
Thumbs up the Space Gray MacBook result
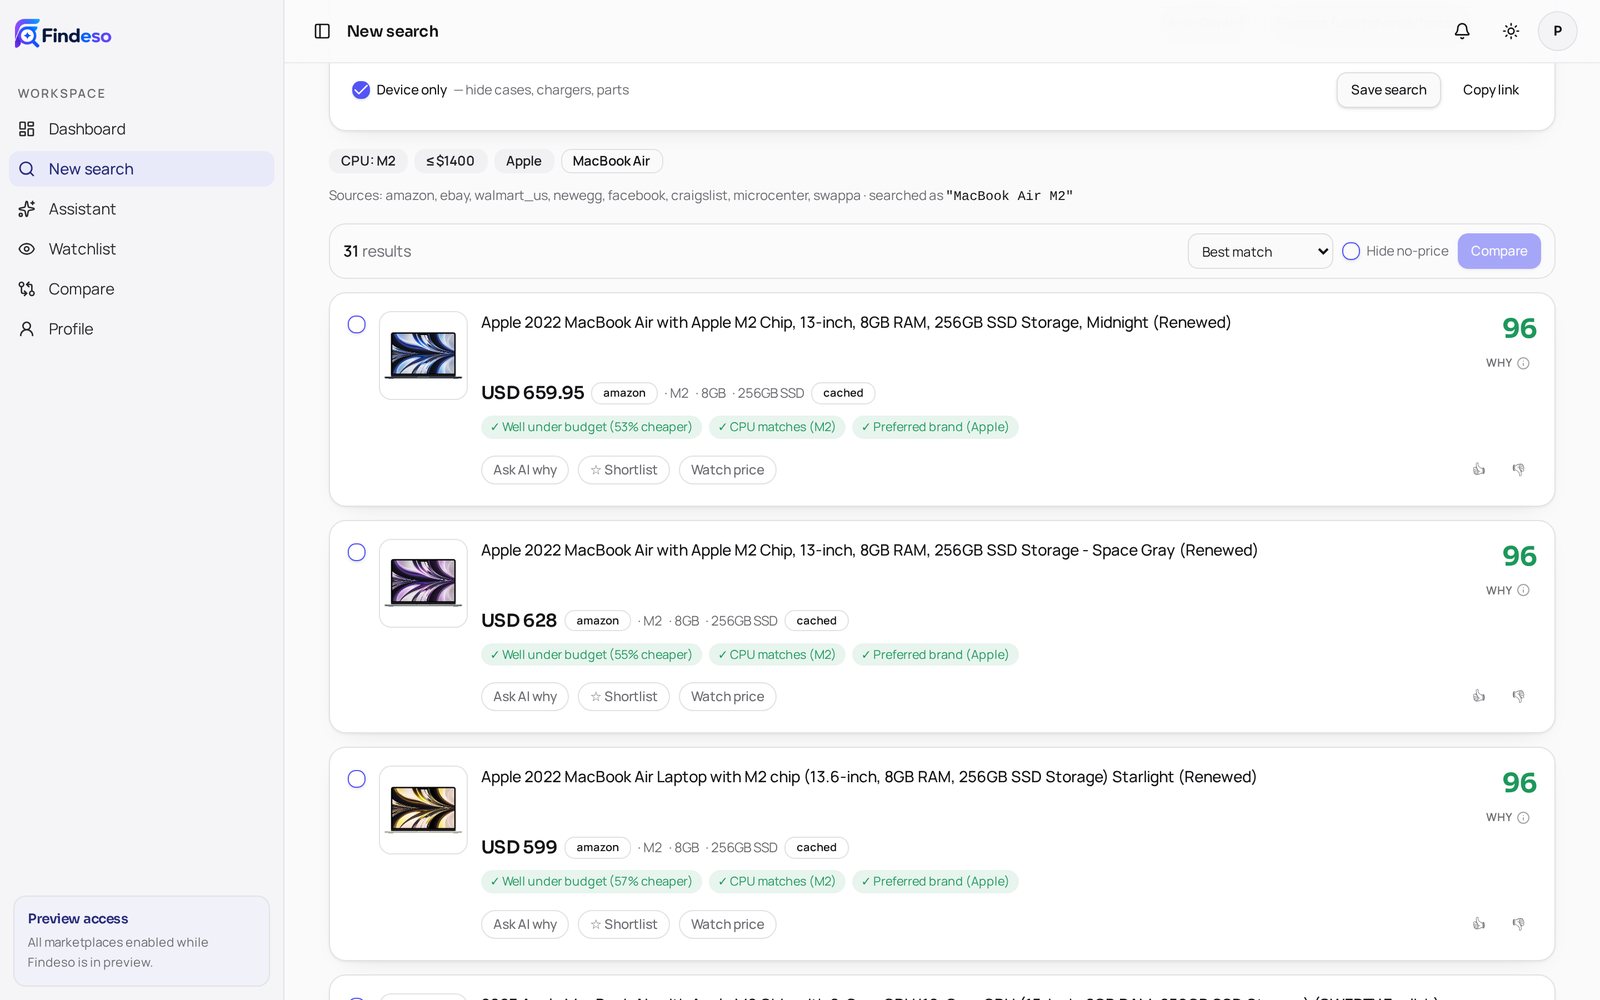coord(1479,696)
